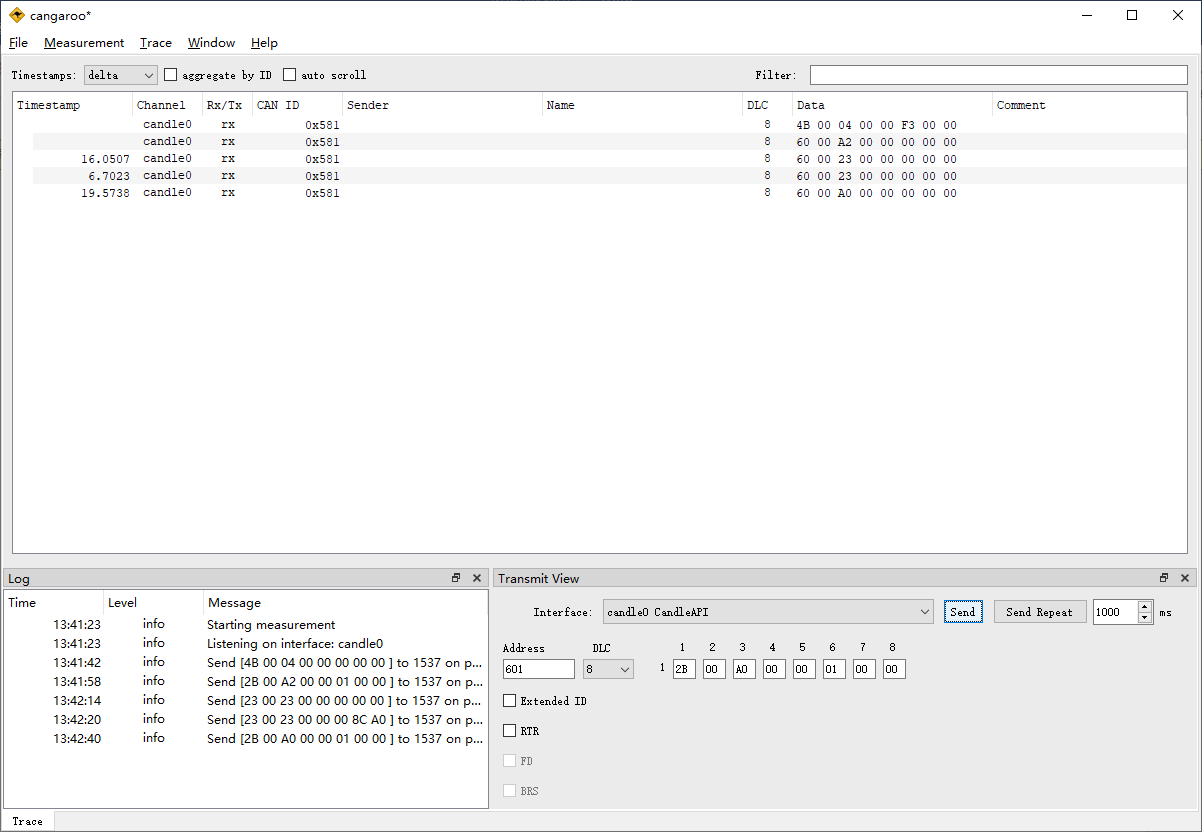Viewport: 1202px width, 832px height.
Task: Click the Rx/Tx column header
Action: click(228, 105)
